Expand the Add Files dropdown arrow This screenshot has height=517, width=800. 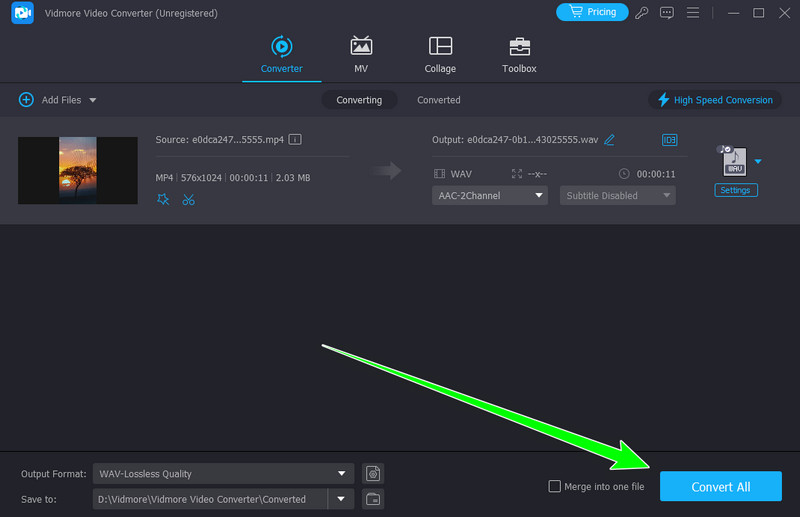93,100
